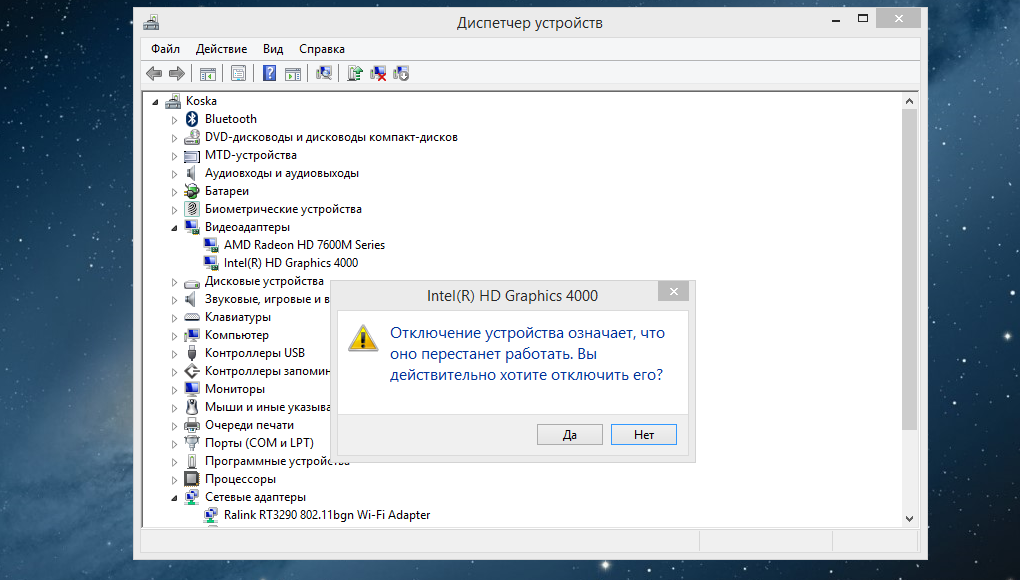Collapse the Видеоадаптеры node
Screen dimensions: 1020x580
174,228
